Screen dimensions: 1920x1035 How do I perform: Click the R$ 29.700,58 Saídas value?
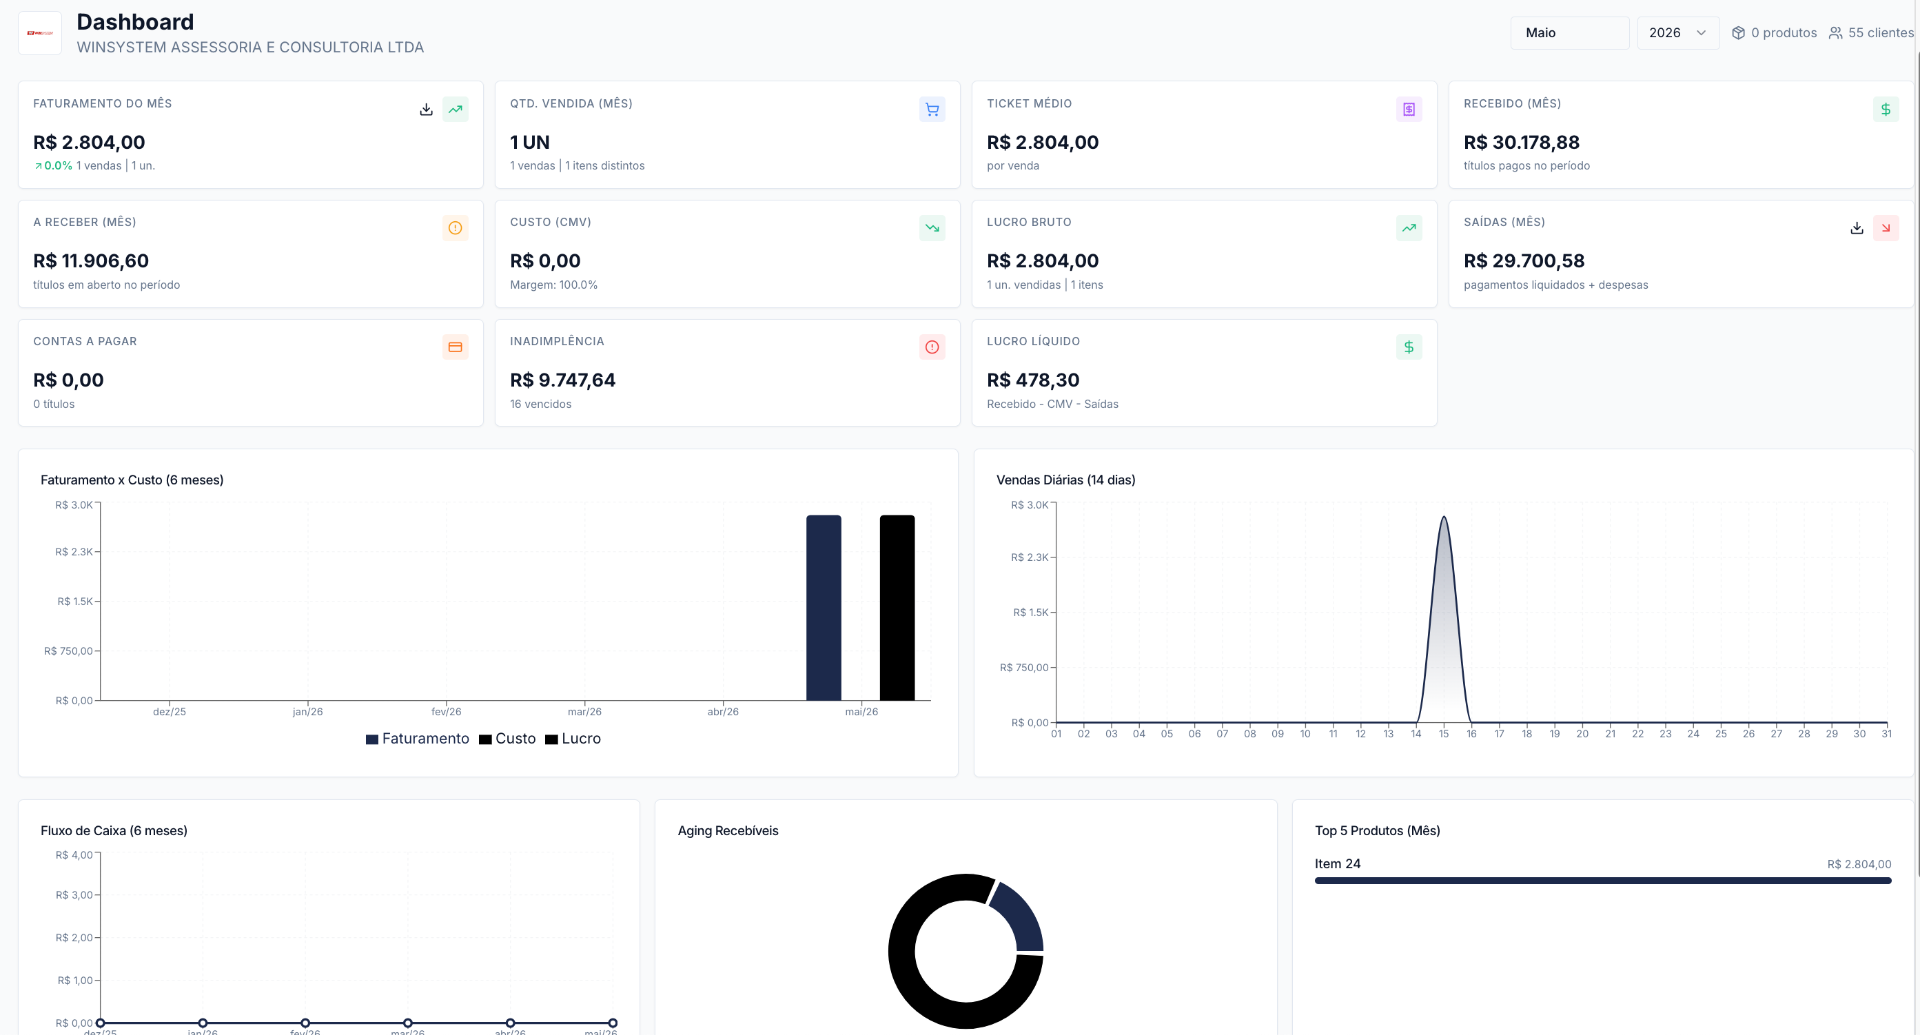(1524, 261)
